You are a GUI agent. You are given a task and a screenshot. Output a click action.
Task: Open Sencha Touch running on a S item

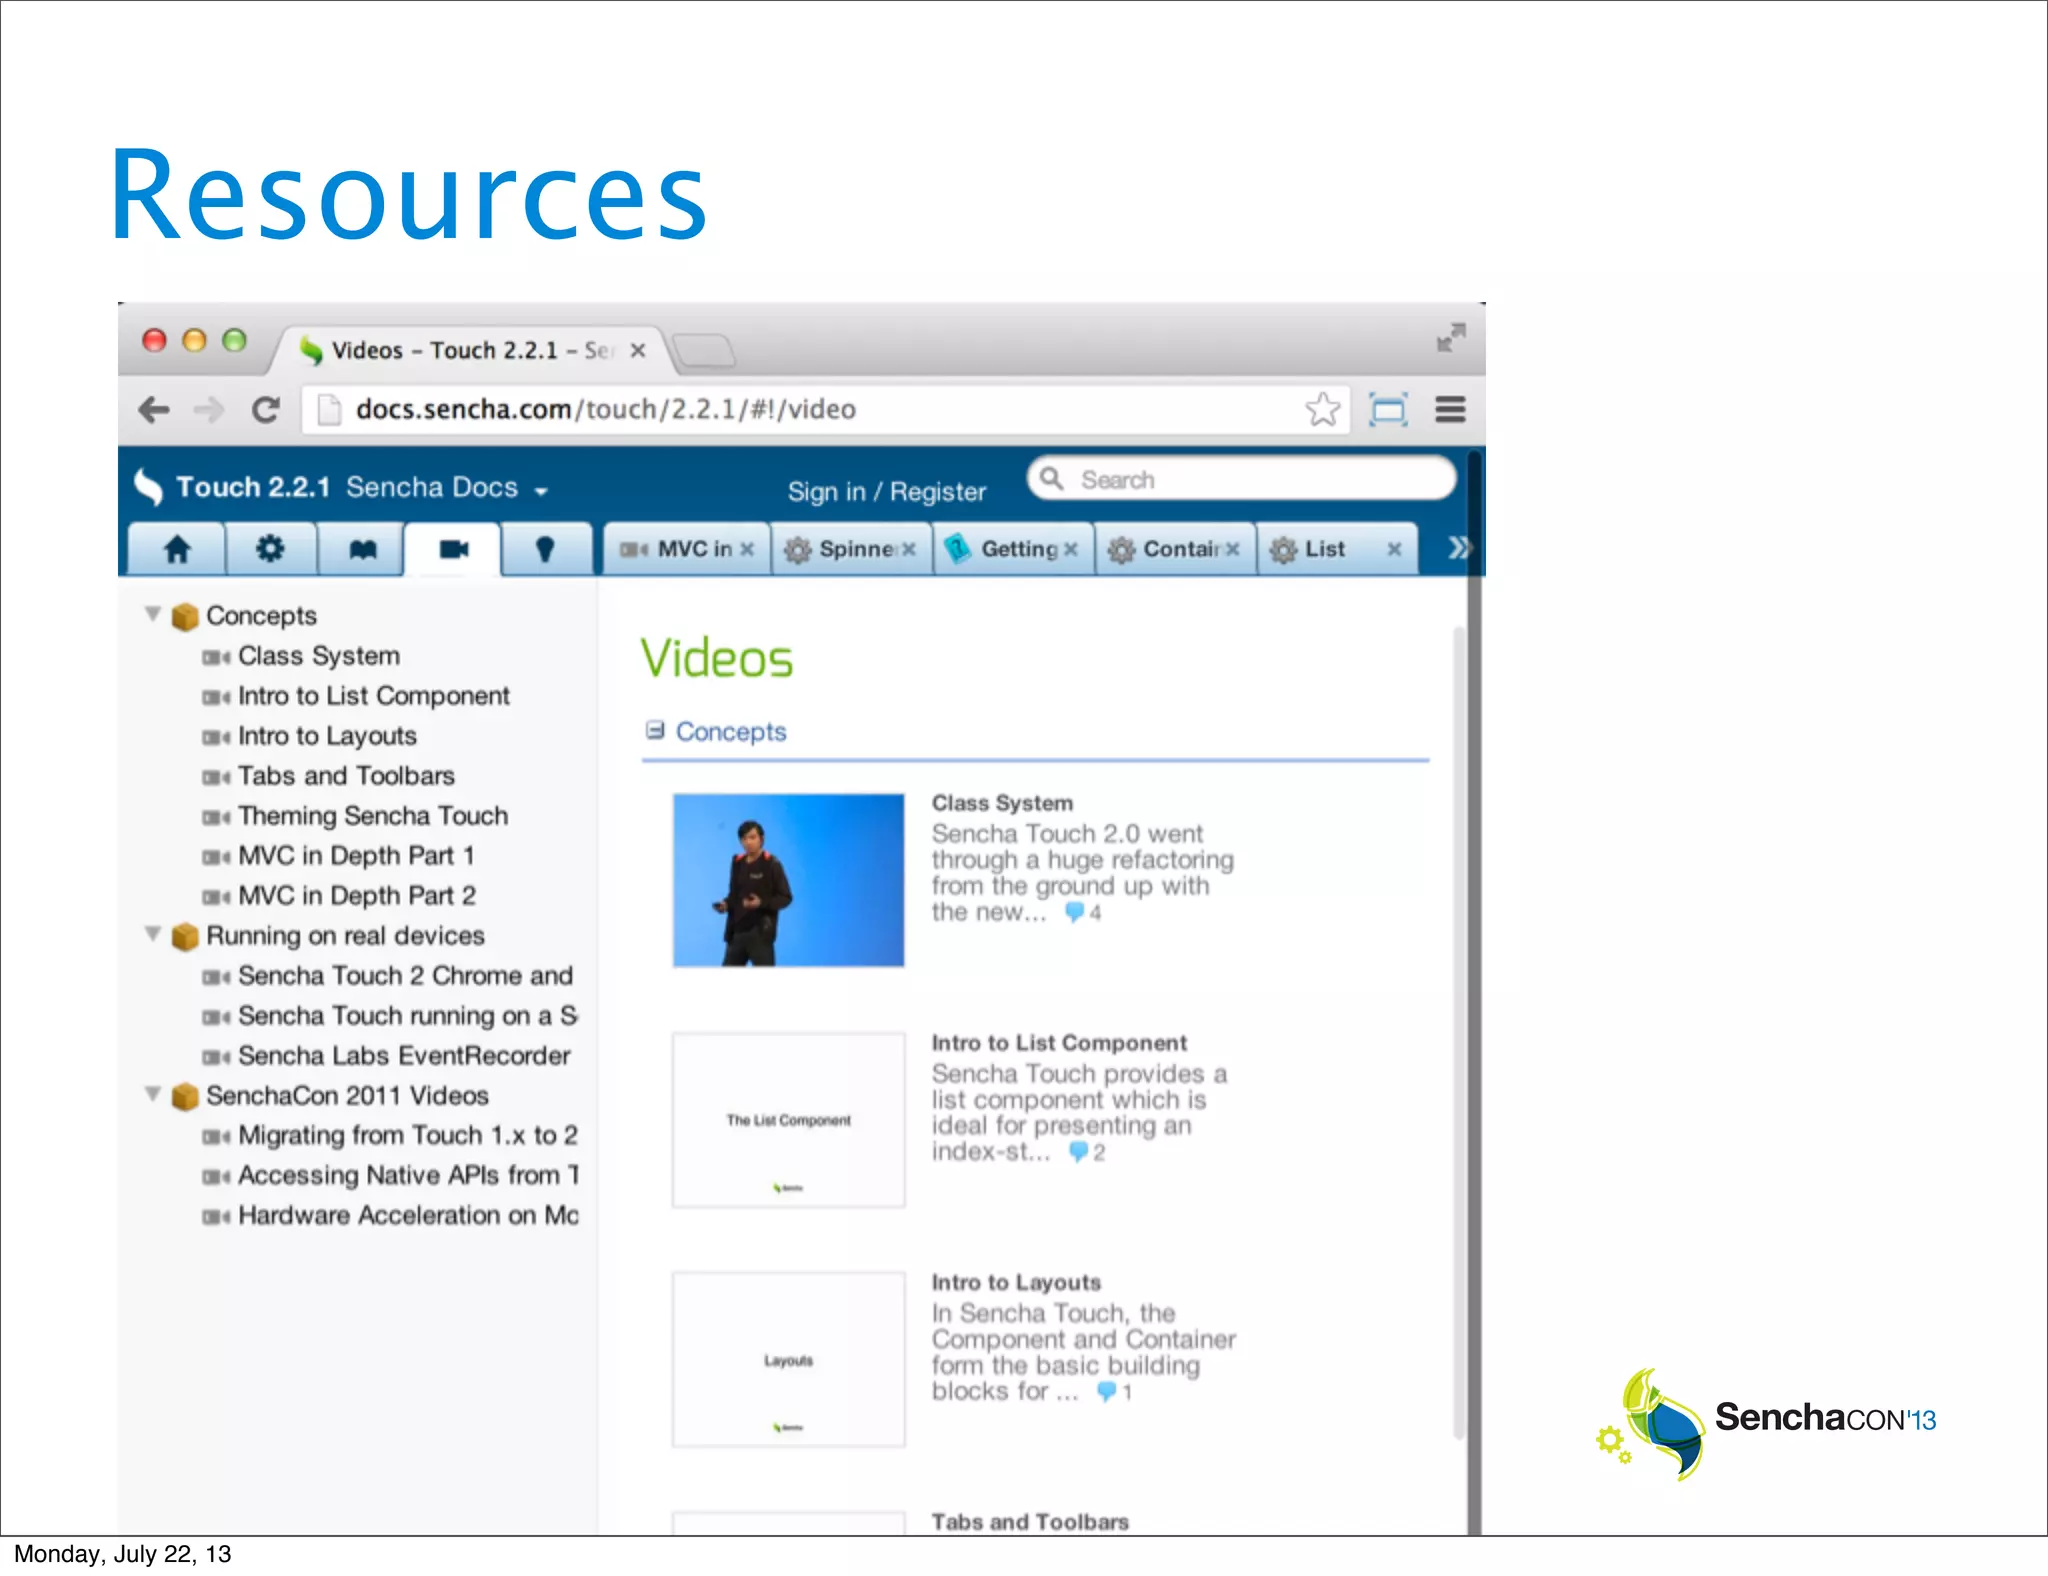pyautogui.click(x=408, y=1016)
